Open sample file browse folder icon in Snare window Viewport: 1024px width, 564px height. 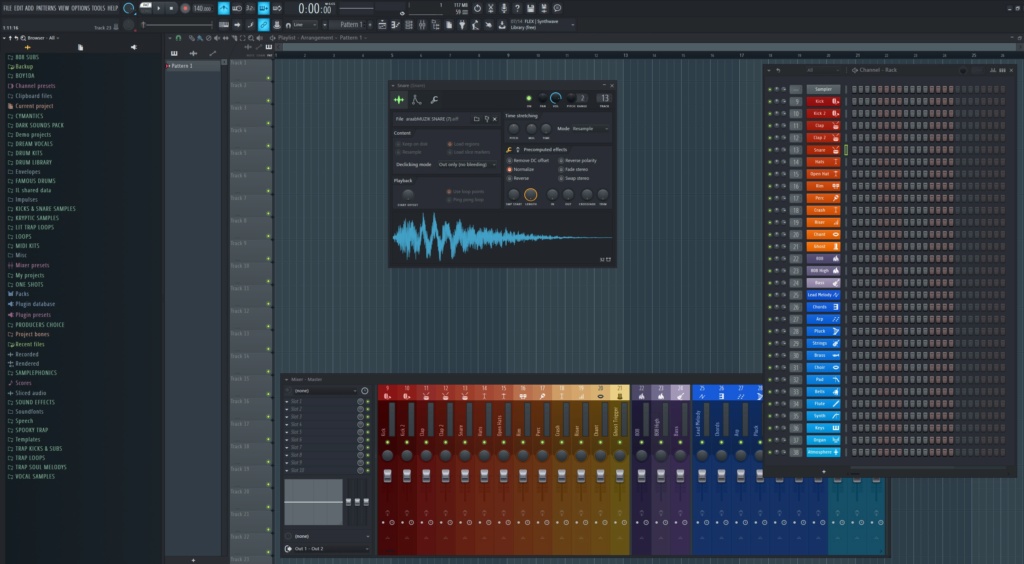tap(477, 119)
